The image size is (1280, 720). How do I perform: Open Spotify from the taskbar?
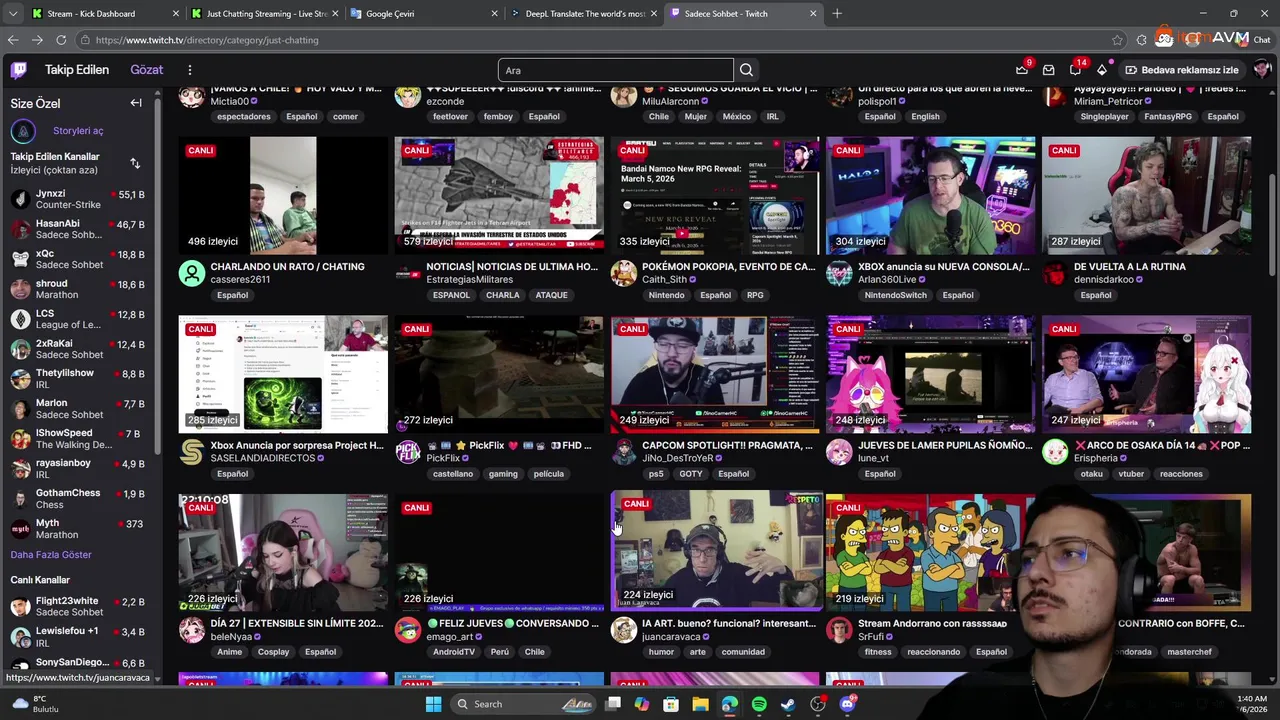pos(759,704)
